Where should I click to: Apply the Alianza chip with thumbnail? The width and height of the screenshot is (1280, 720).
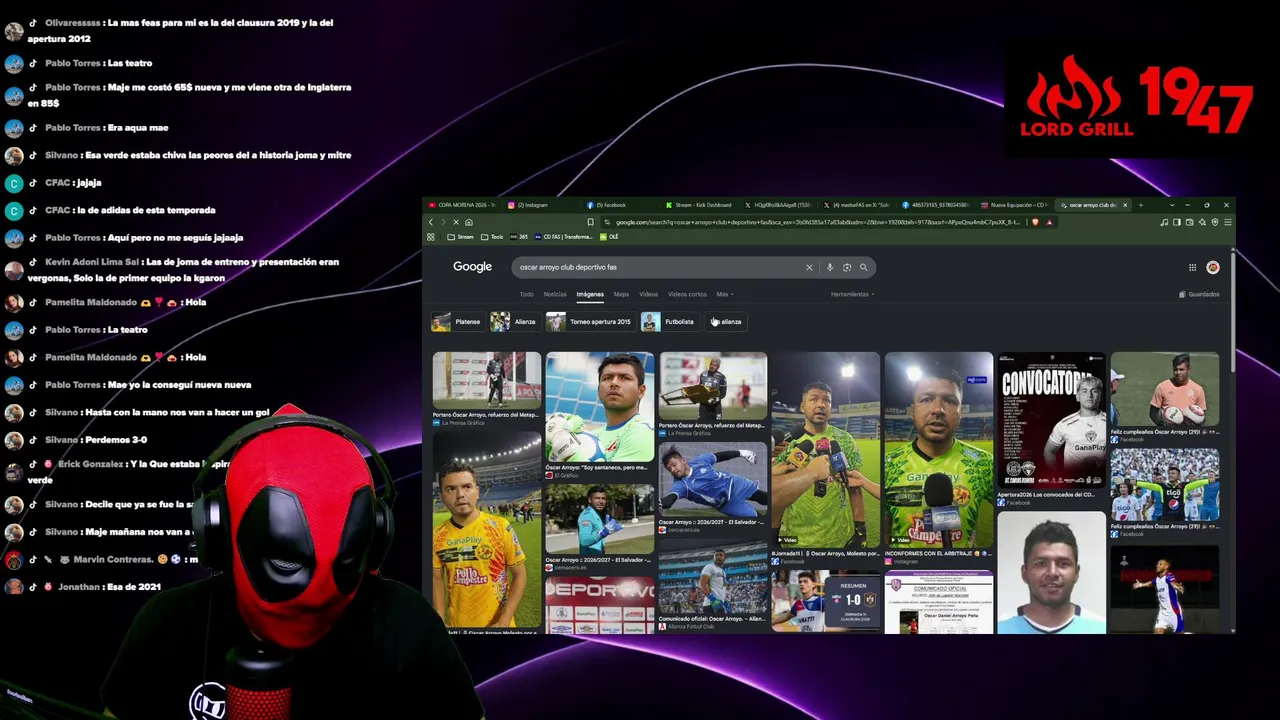point(514,322)
